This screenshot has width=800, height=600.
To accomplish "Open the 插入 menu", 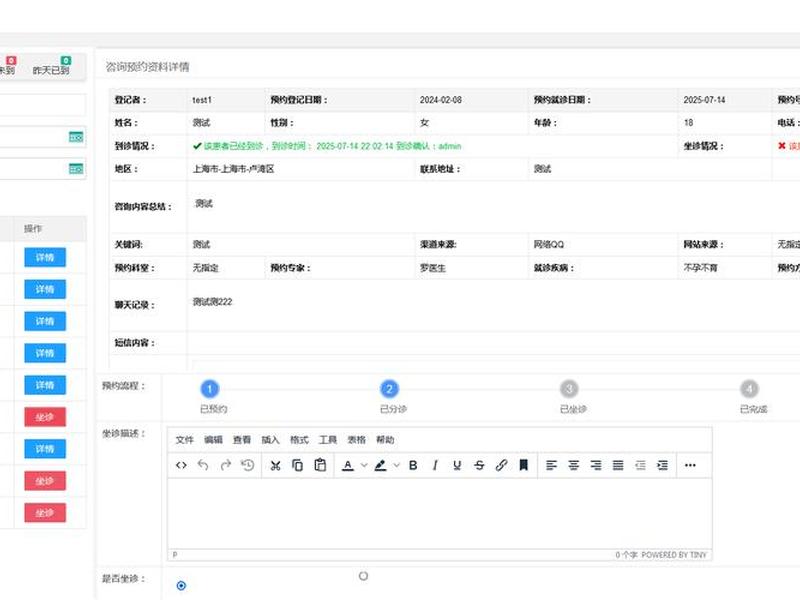I will coord(270,440).
